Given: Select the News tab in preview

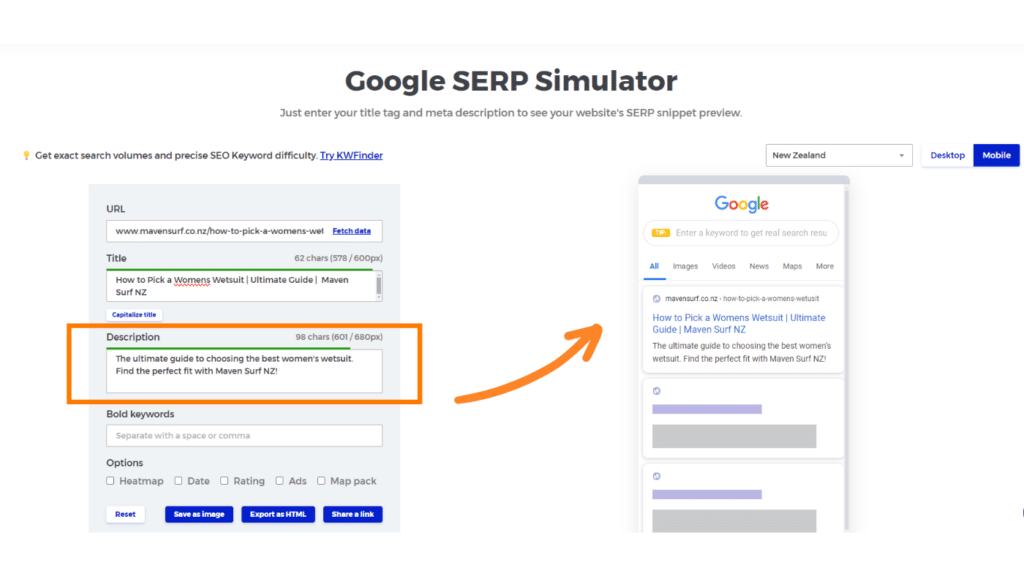Looking at the screenshot, I should tap(759, 266).
